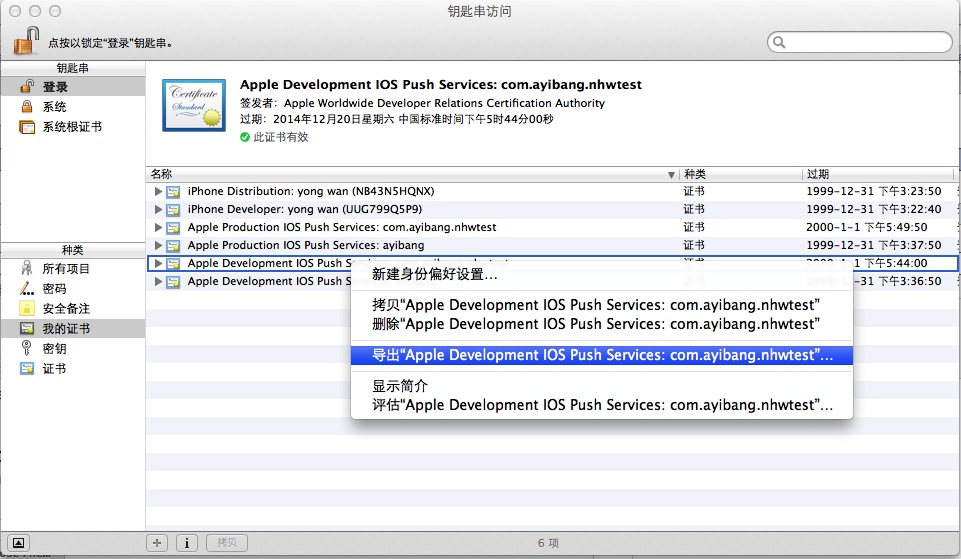Click 点按以锁定"登录"钥匙串 text
The height and width of the screenshot is (559, 961).
pos(110,43)
